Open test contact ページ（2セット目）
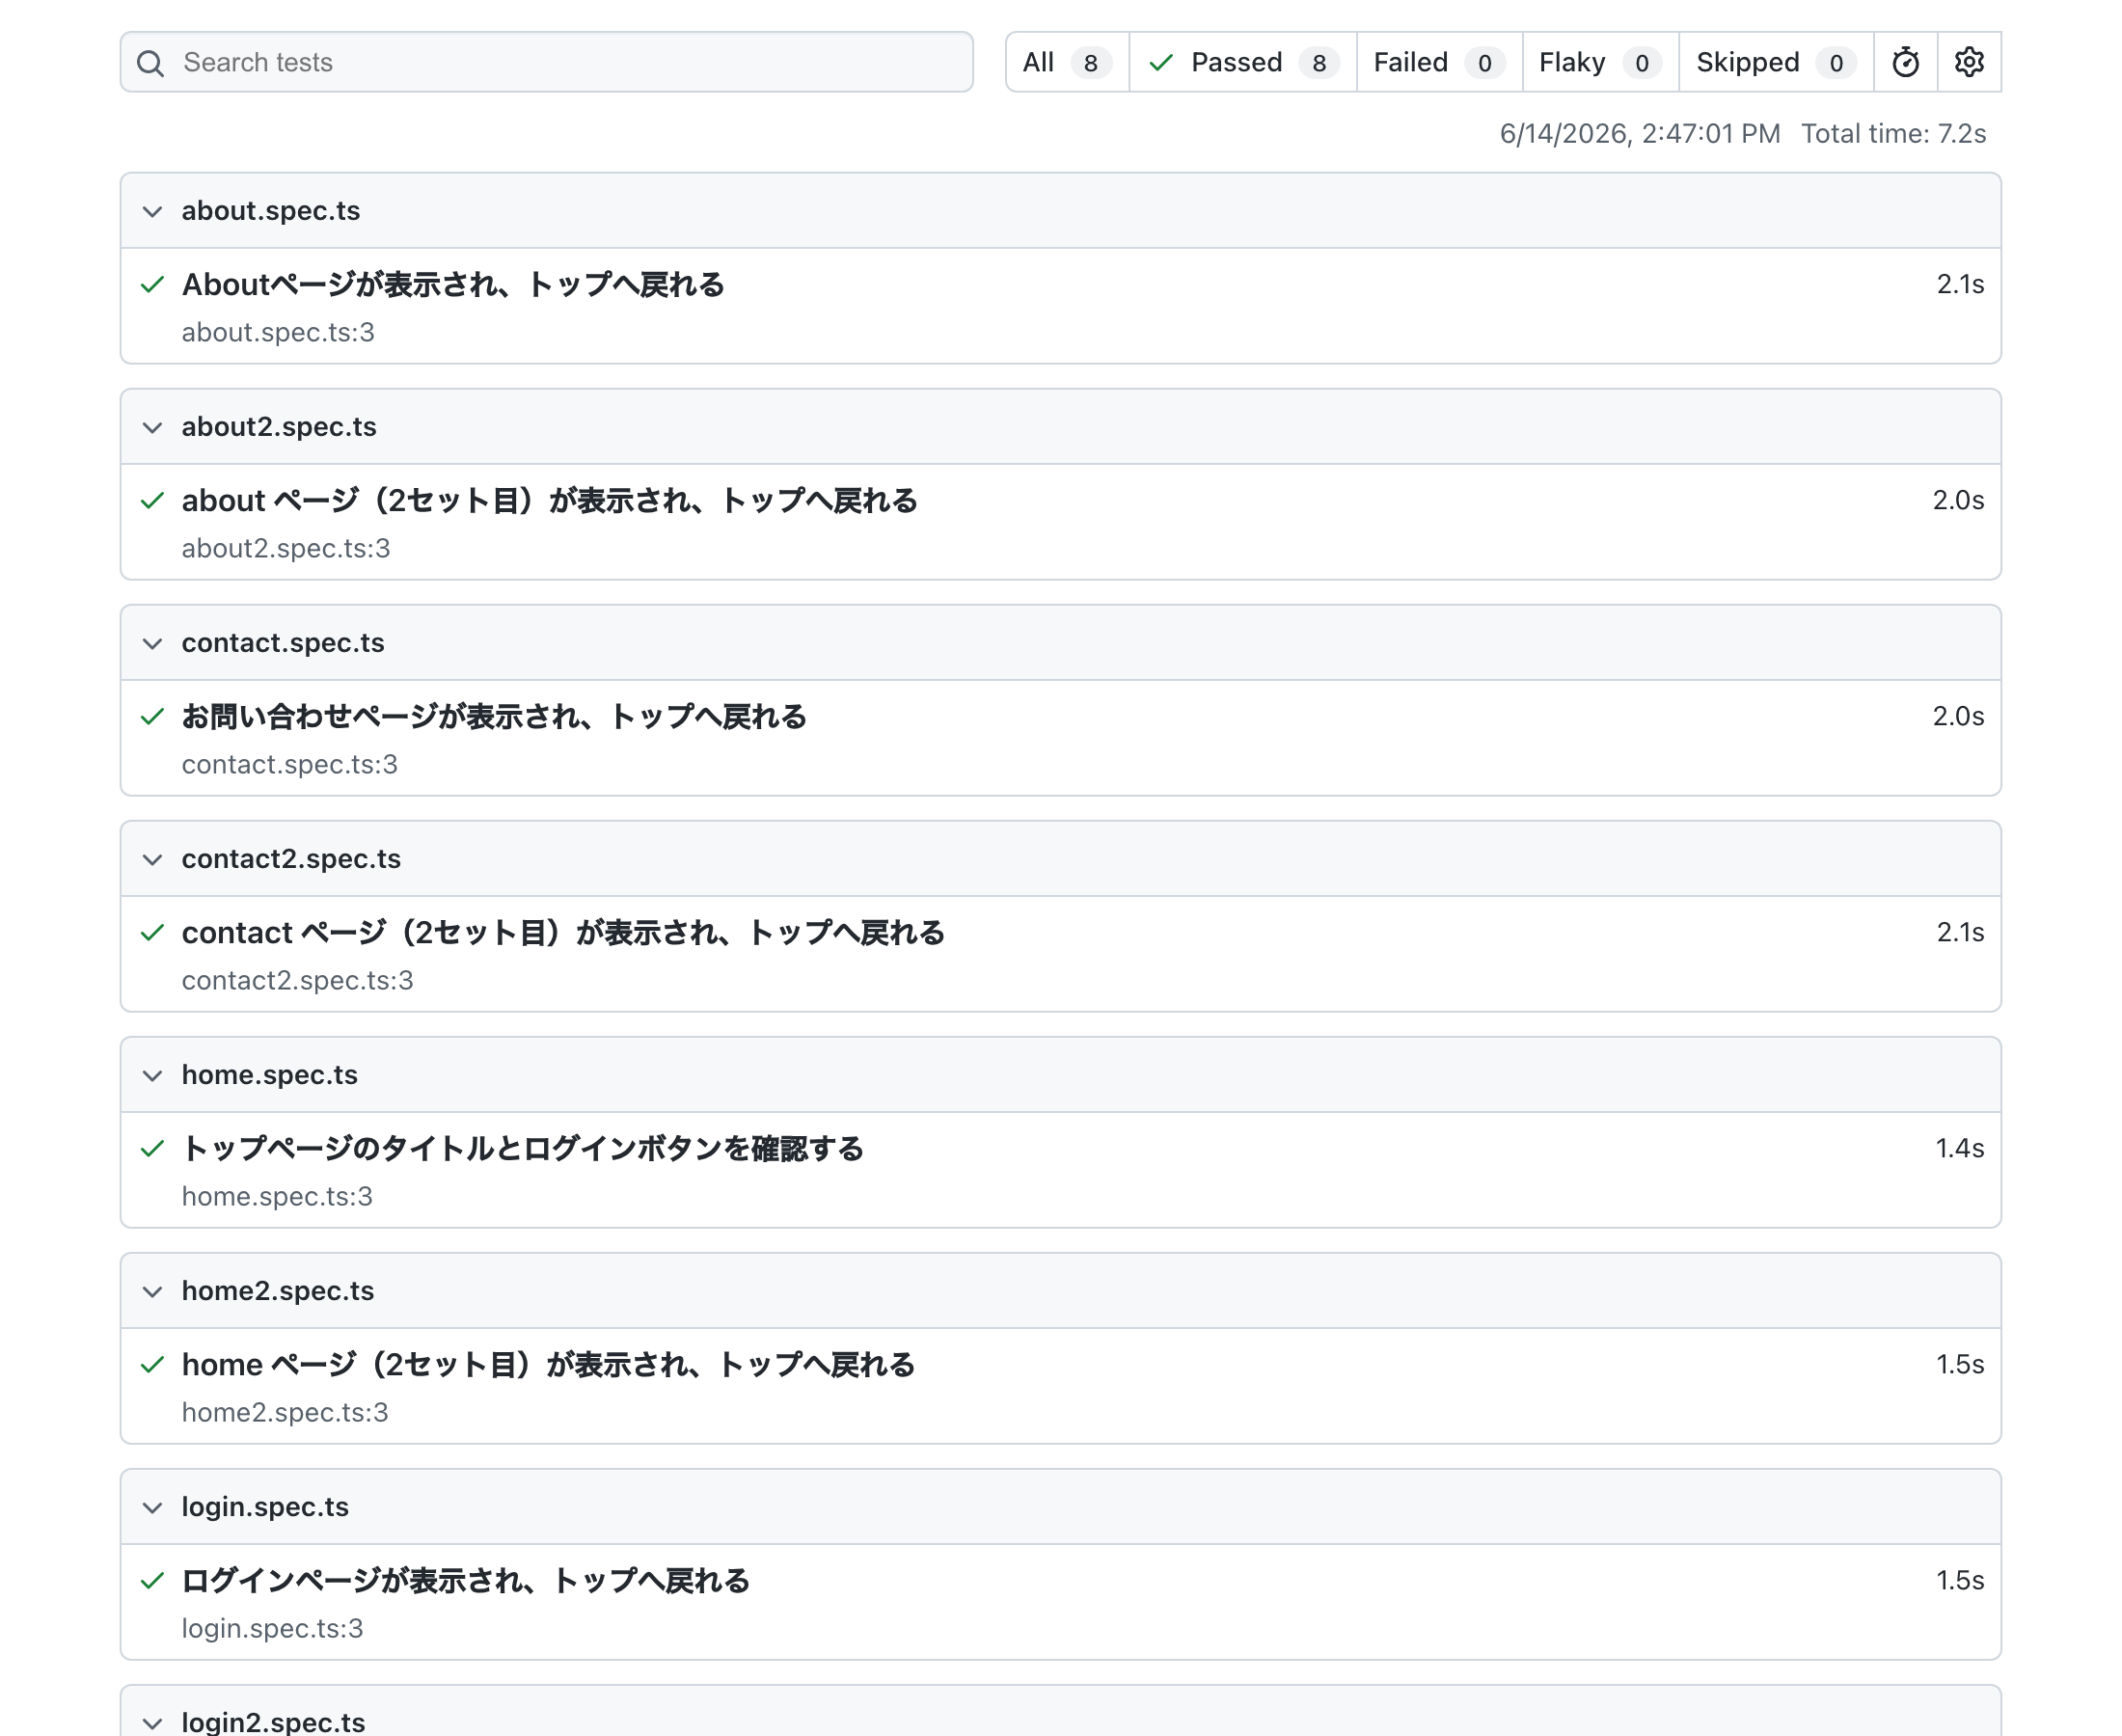The image size is (2122, 1736). pos(563,933)
